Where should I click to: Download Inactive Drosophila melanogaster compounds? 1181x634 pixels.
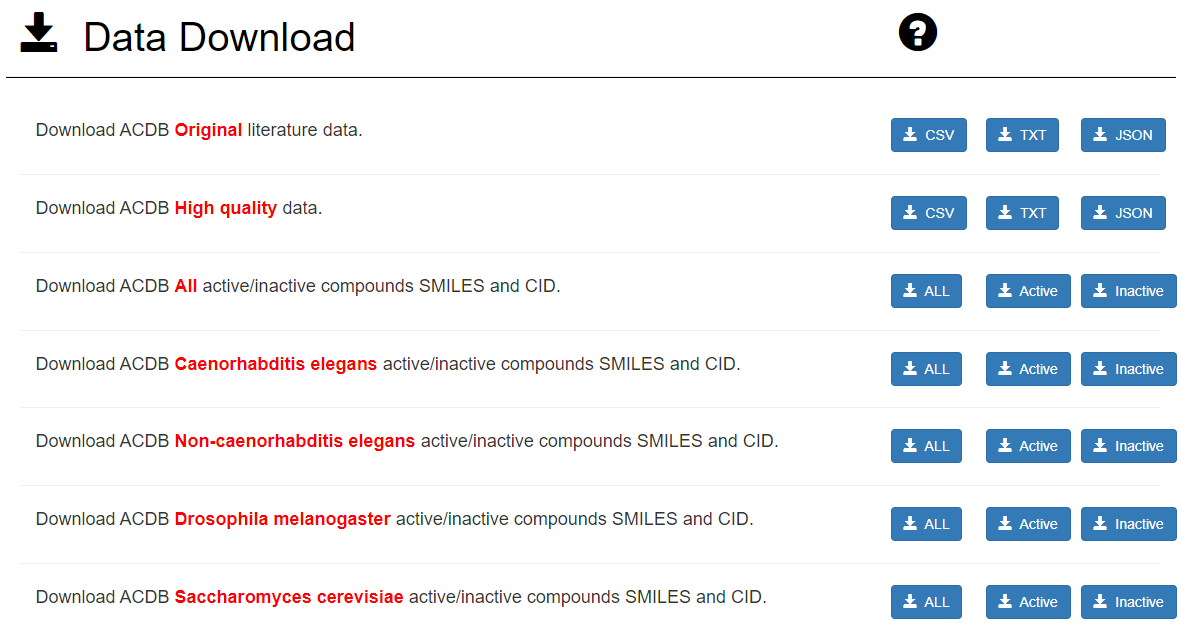tap(1128, 524)
